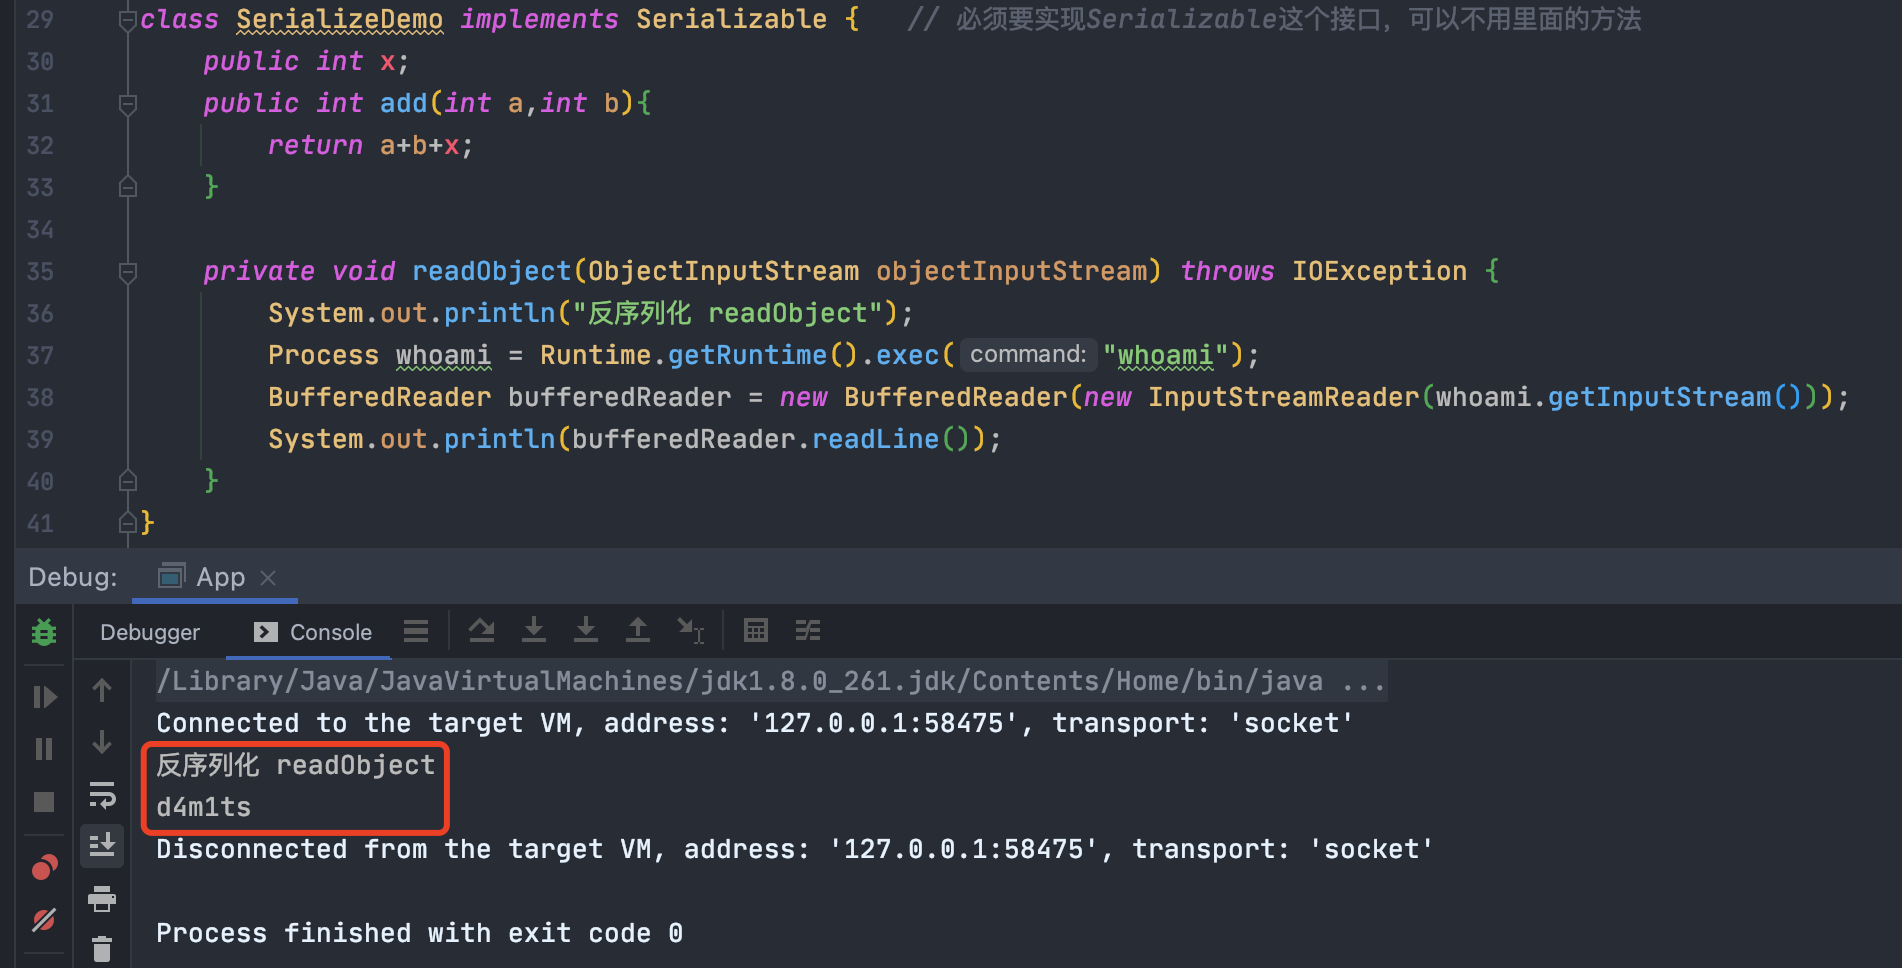
Task: Click the 'Disconnected from the target VM' line
Action: tap(795, 849)
